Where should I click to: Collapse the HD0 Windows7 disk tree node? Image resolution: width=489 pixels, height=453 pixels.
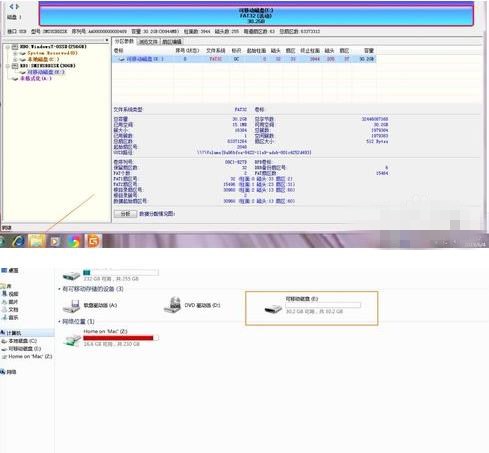point(8,47)
